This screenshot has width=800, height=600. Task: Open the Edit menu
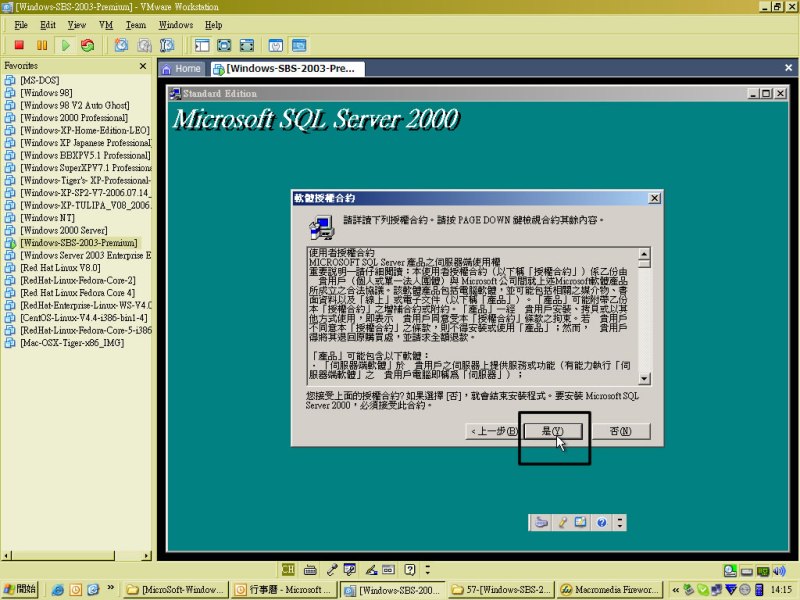pyautogui.click(x=47, y=25)
